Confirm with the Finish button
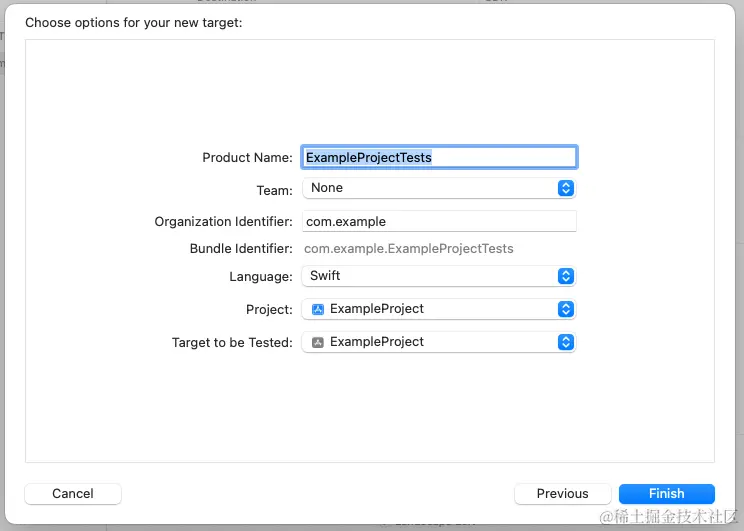 (666, 494)
